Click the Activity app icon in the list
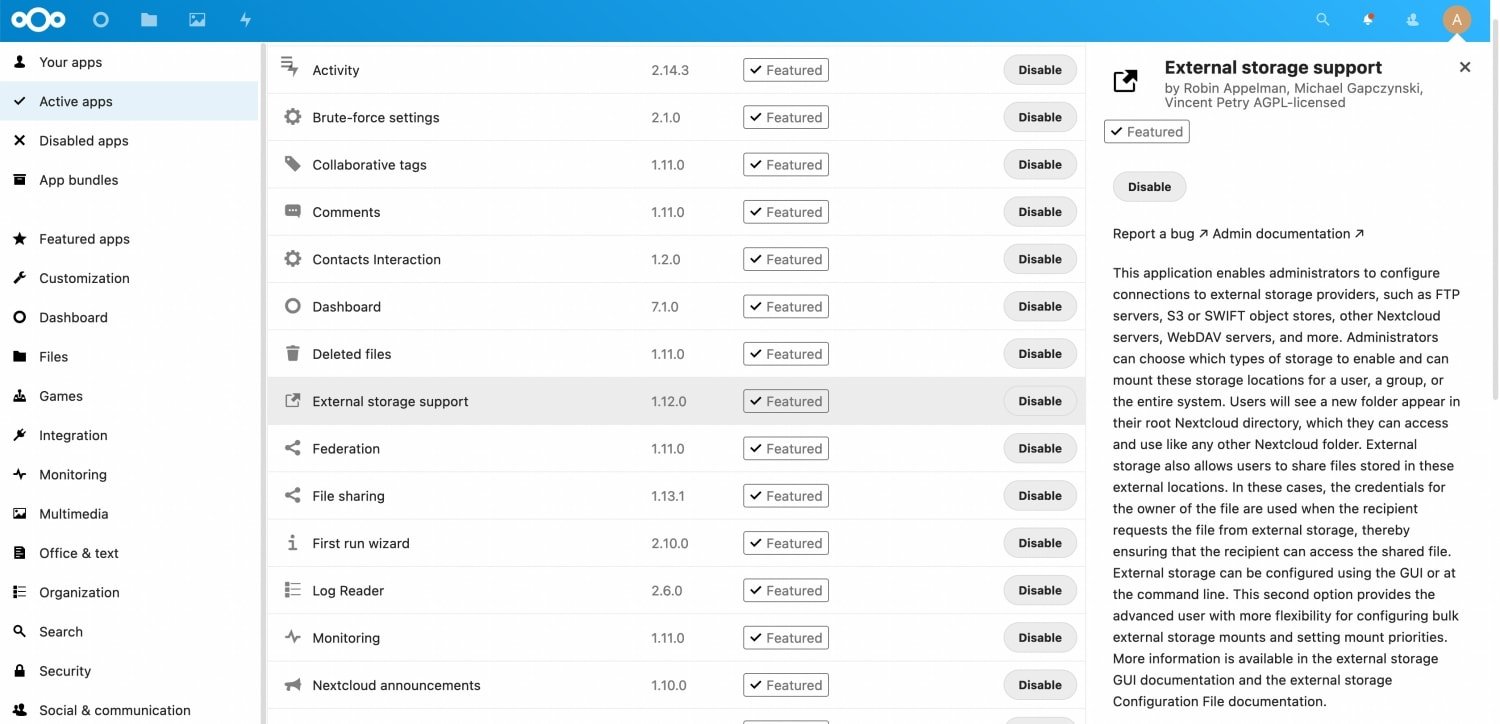Image resolution: width=1500 pixels, height=724 pixels. [x=290, y=66]
